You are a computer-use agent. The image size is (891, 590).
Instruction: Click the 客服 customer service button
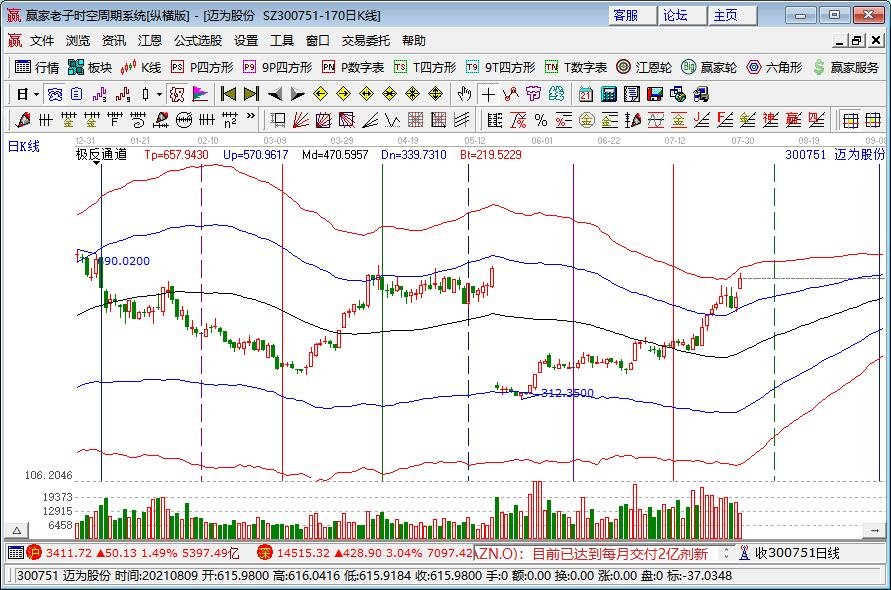coord(626,15)
